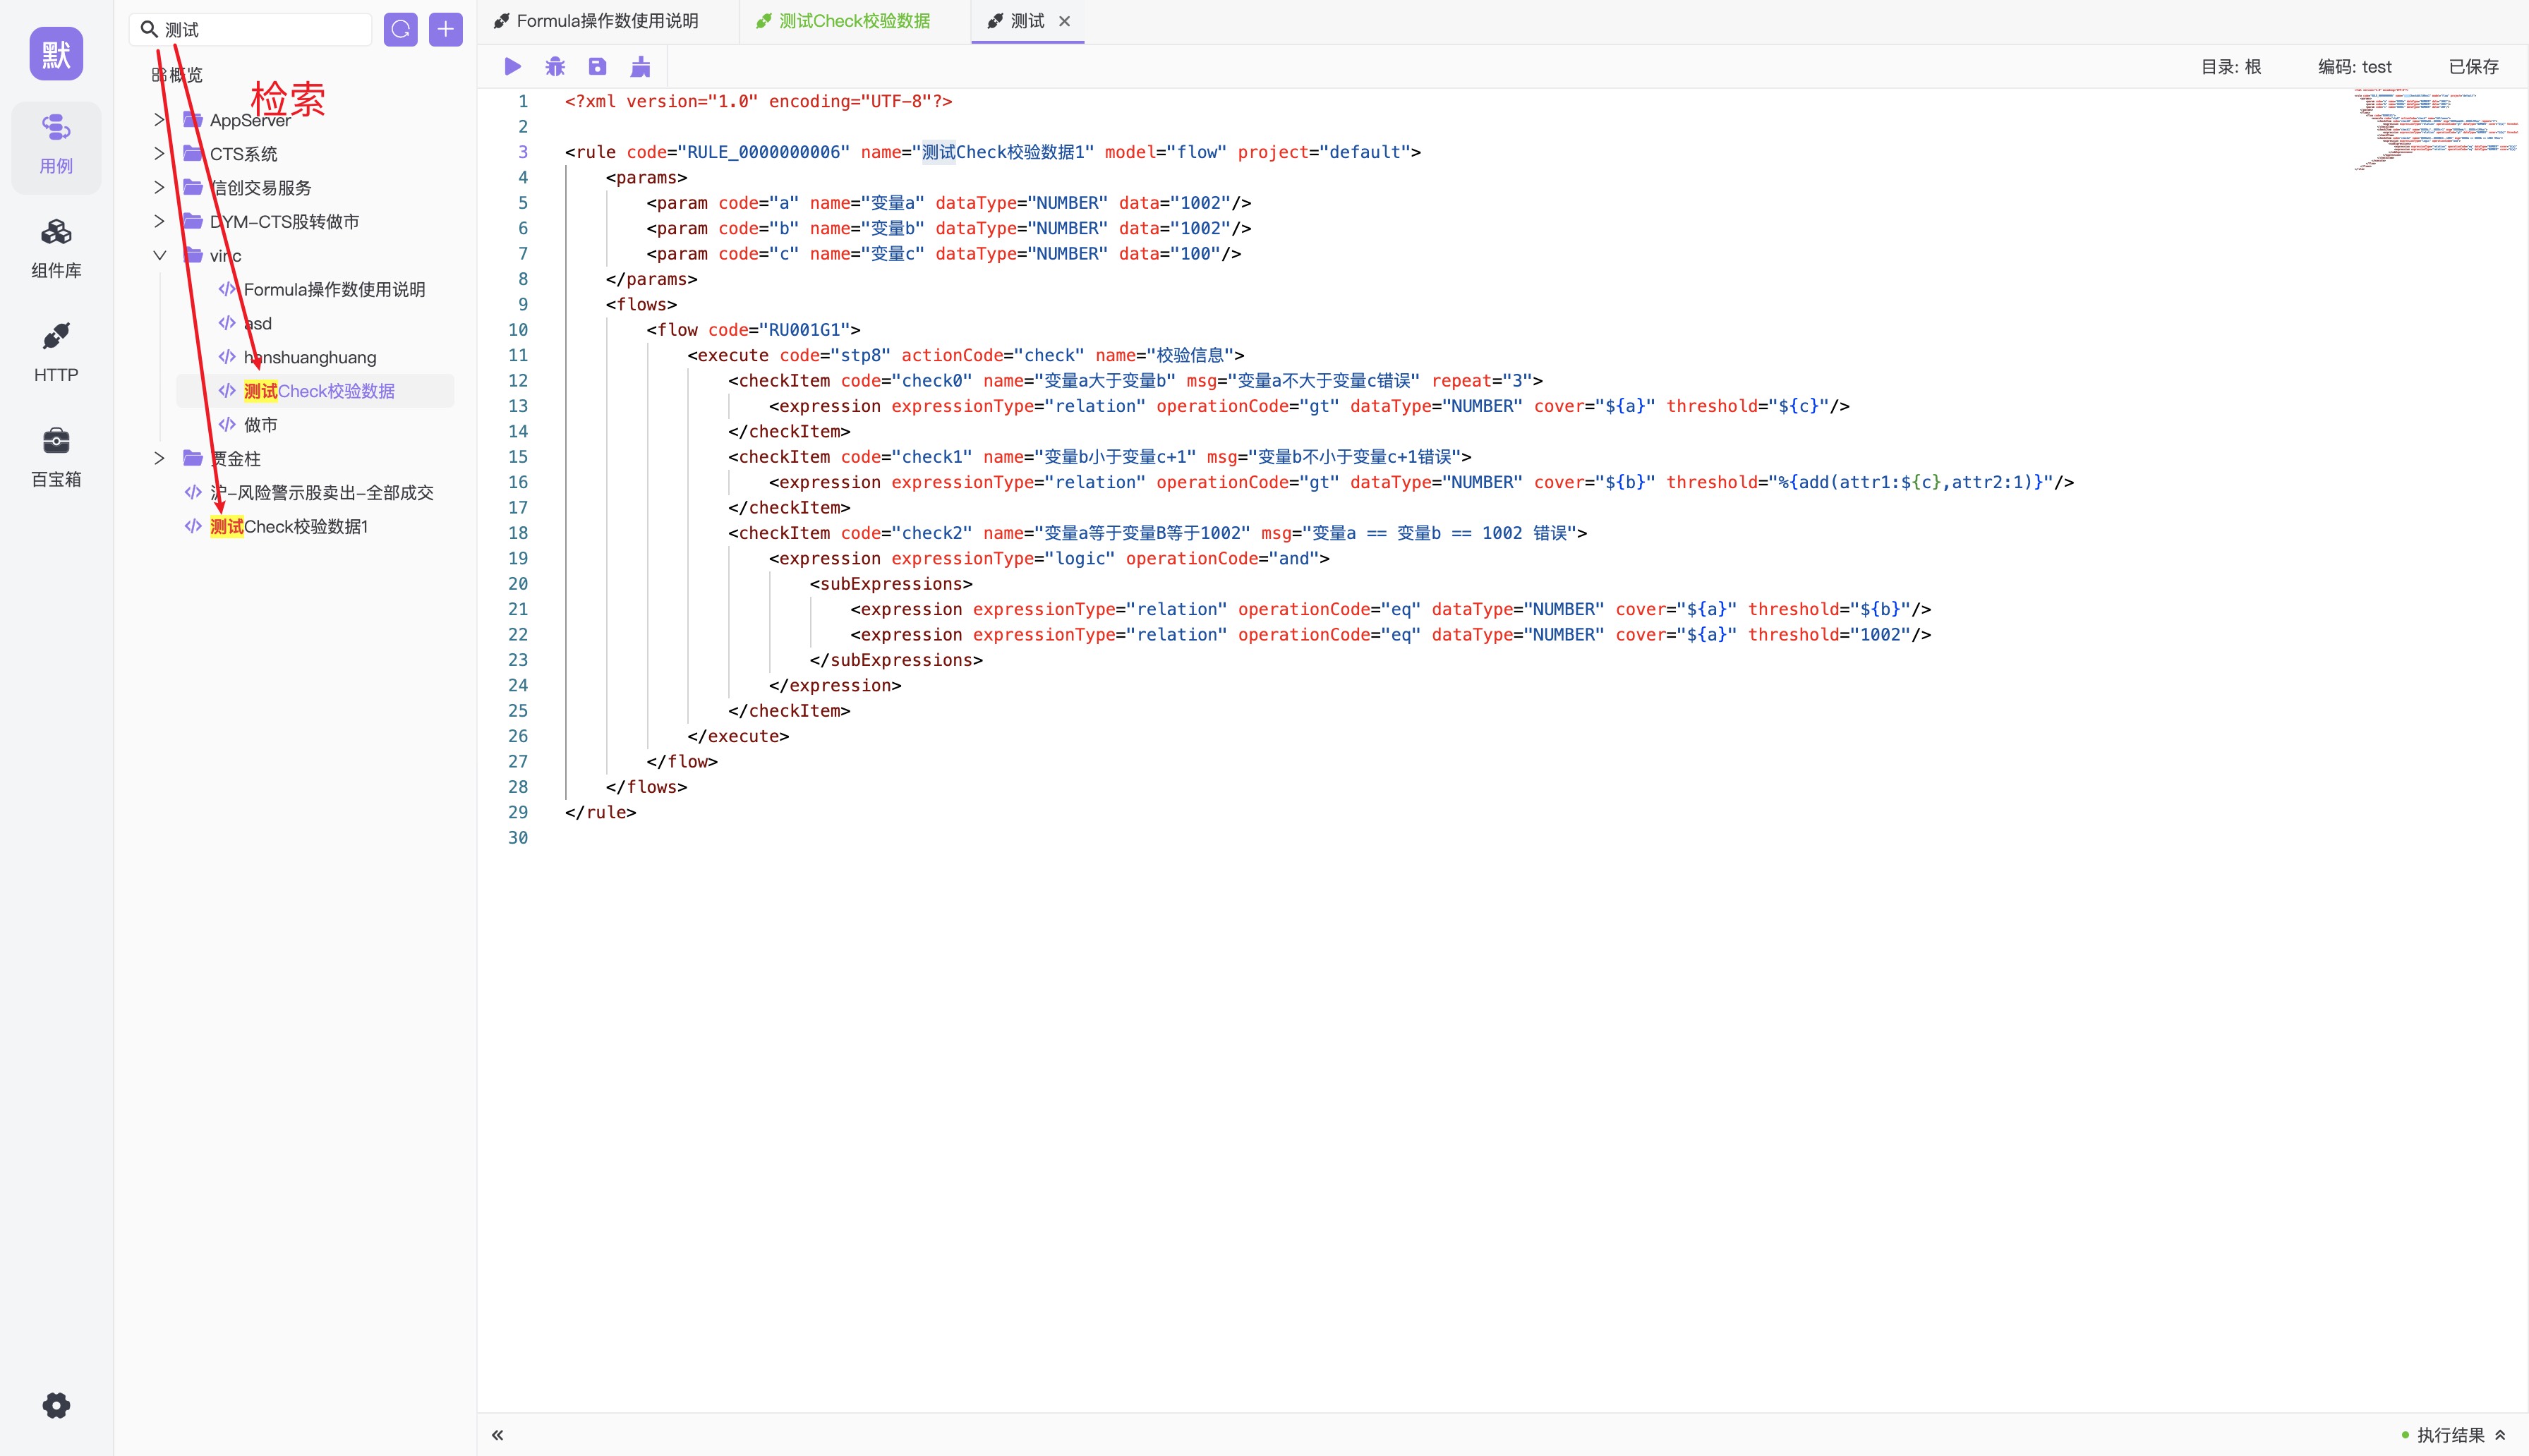Click the clean broom icon in toolbar

pyautogui.click(x=640, y=66)
